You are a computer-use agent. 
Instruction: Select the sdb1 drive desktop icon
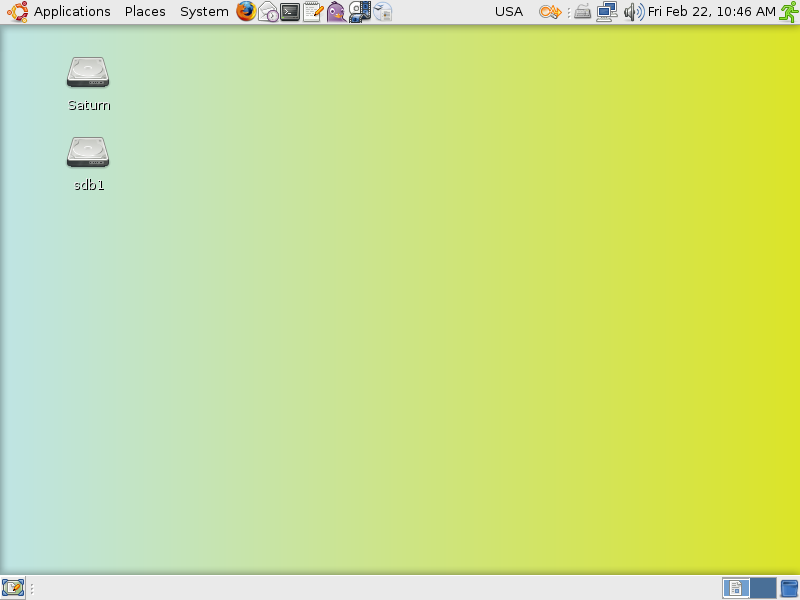pyautogui.click(x=88, y=152)
